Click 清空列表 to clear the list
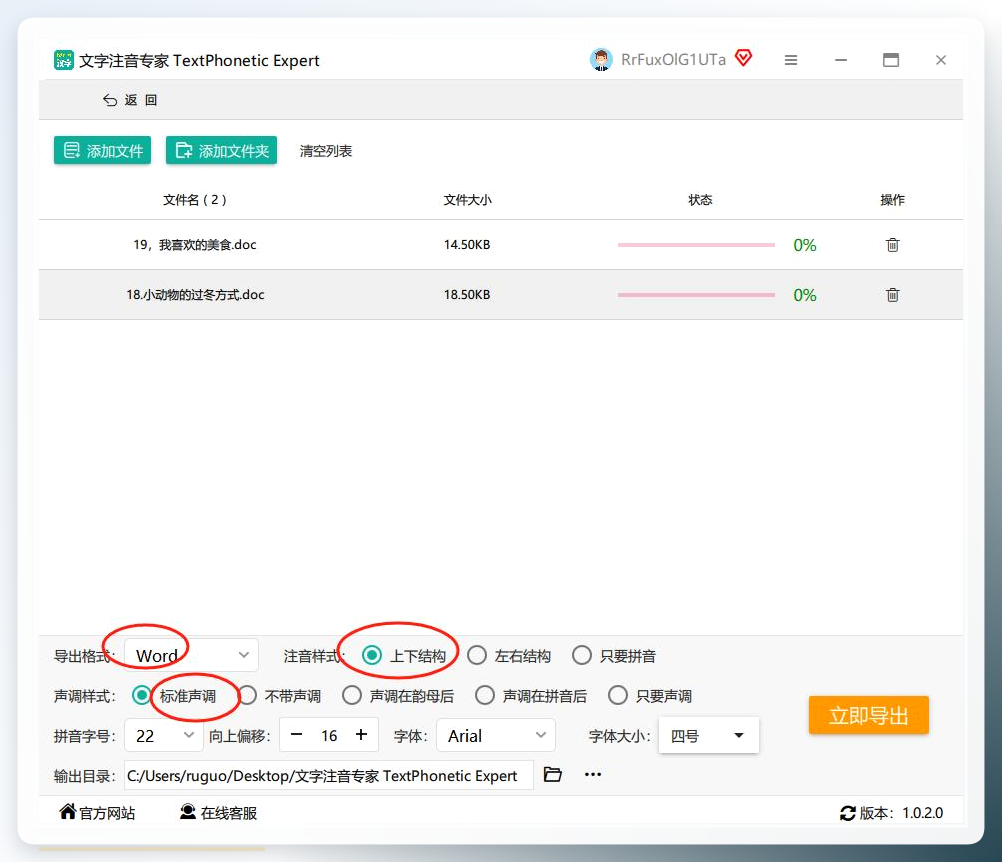 click(326, 151)
